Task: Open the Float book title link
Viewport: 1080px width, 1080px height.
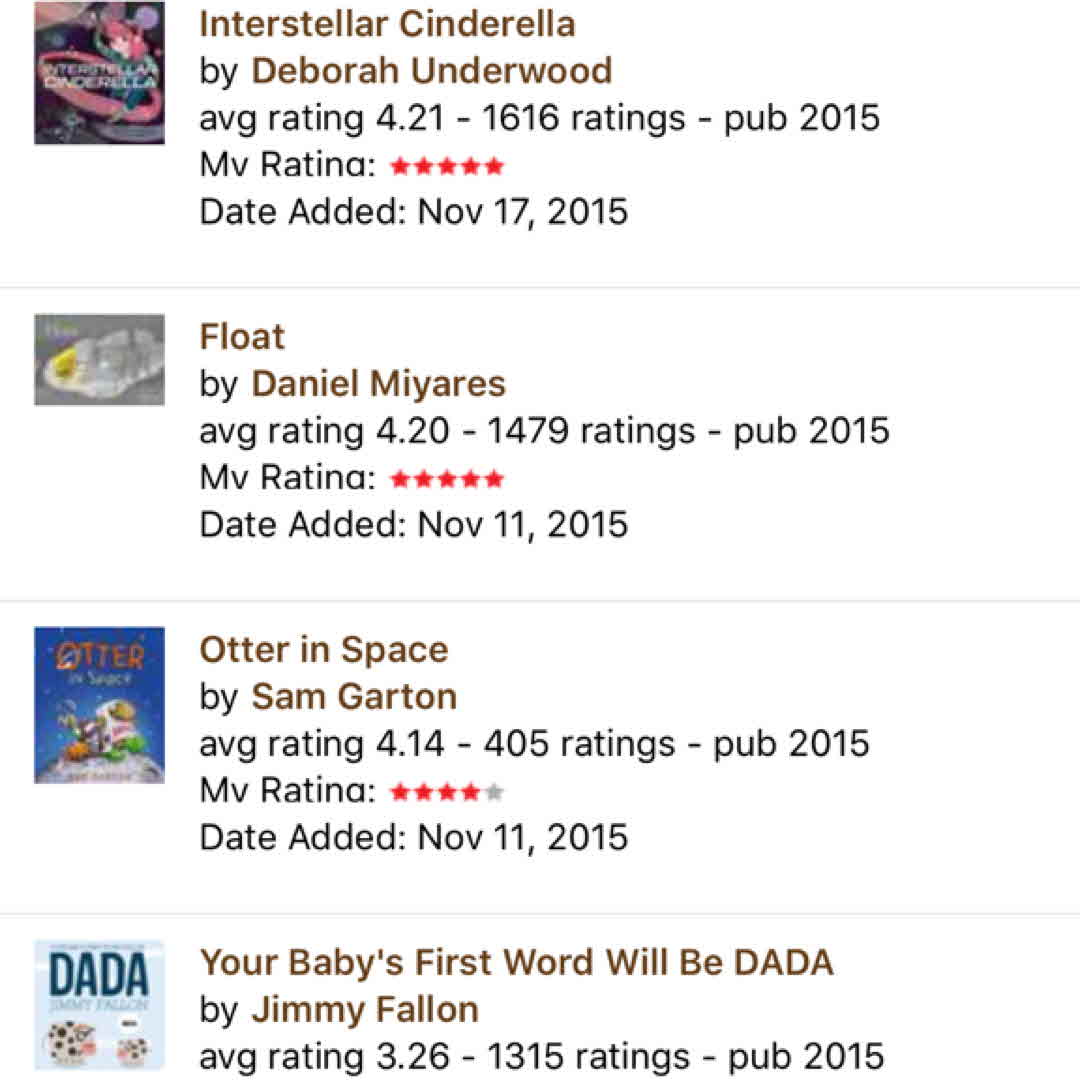Action: tap(242, 336)
